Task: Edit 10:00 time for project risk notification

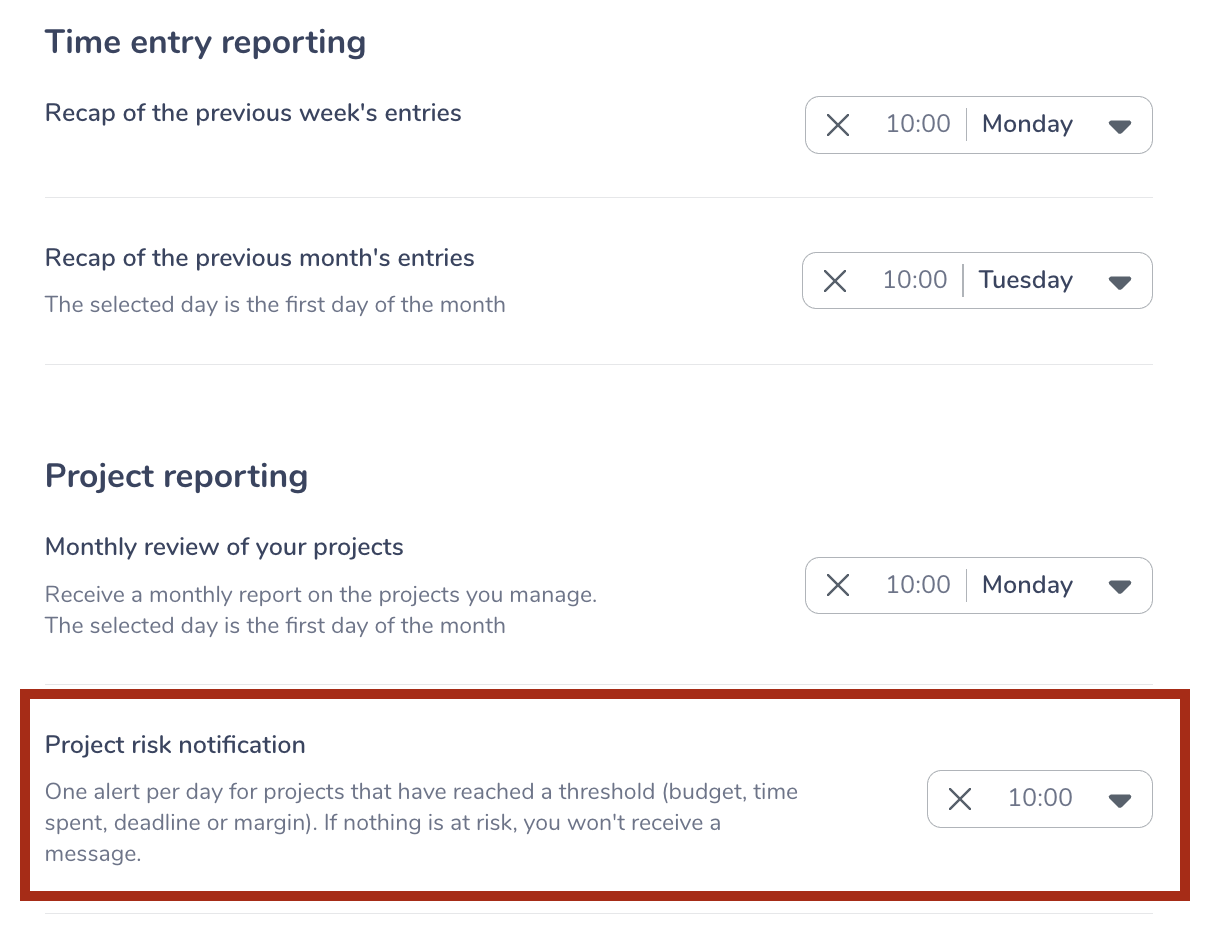Action: pos(1040,798)
